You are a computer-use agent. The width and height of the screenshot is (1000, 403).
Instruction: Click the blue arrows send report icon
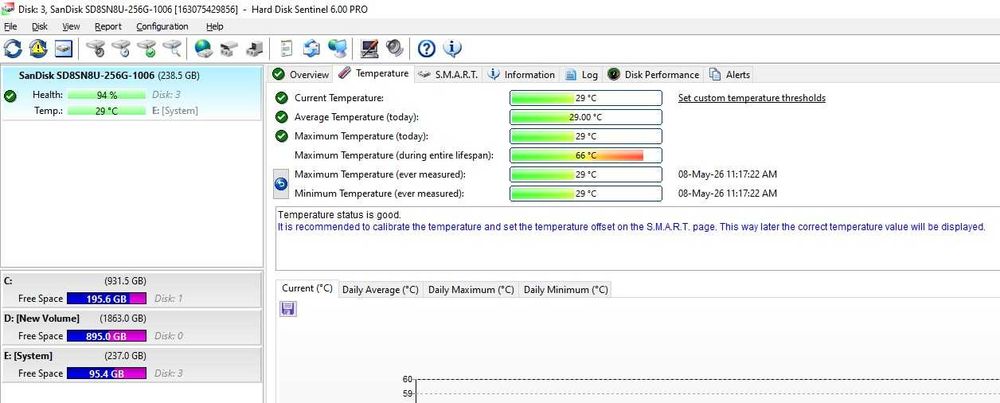[312, 48]
